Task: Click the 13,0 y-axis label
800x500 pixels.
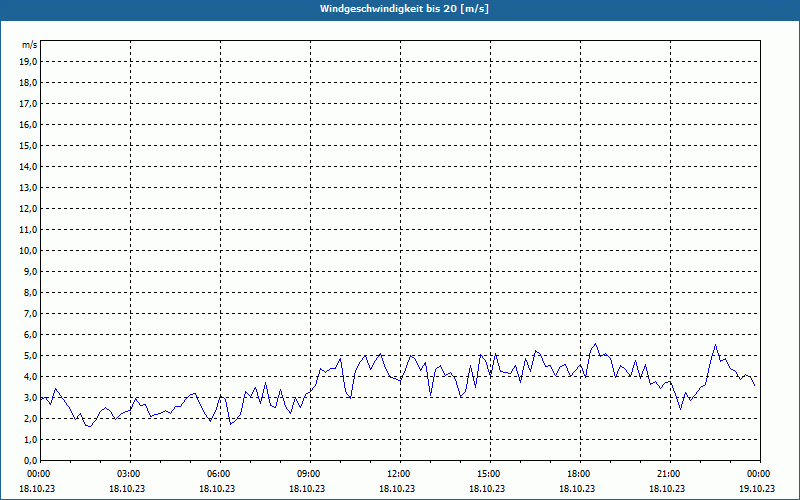Action: 28,187
